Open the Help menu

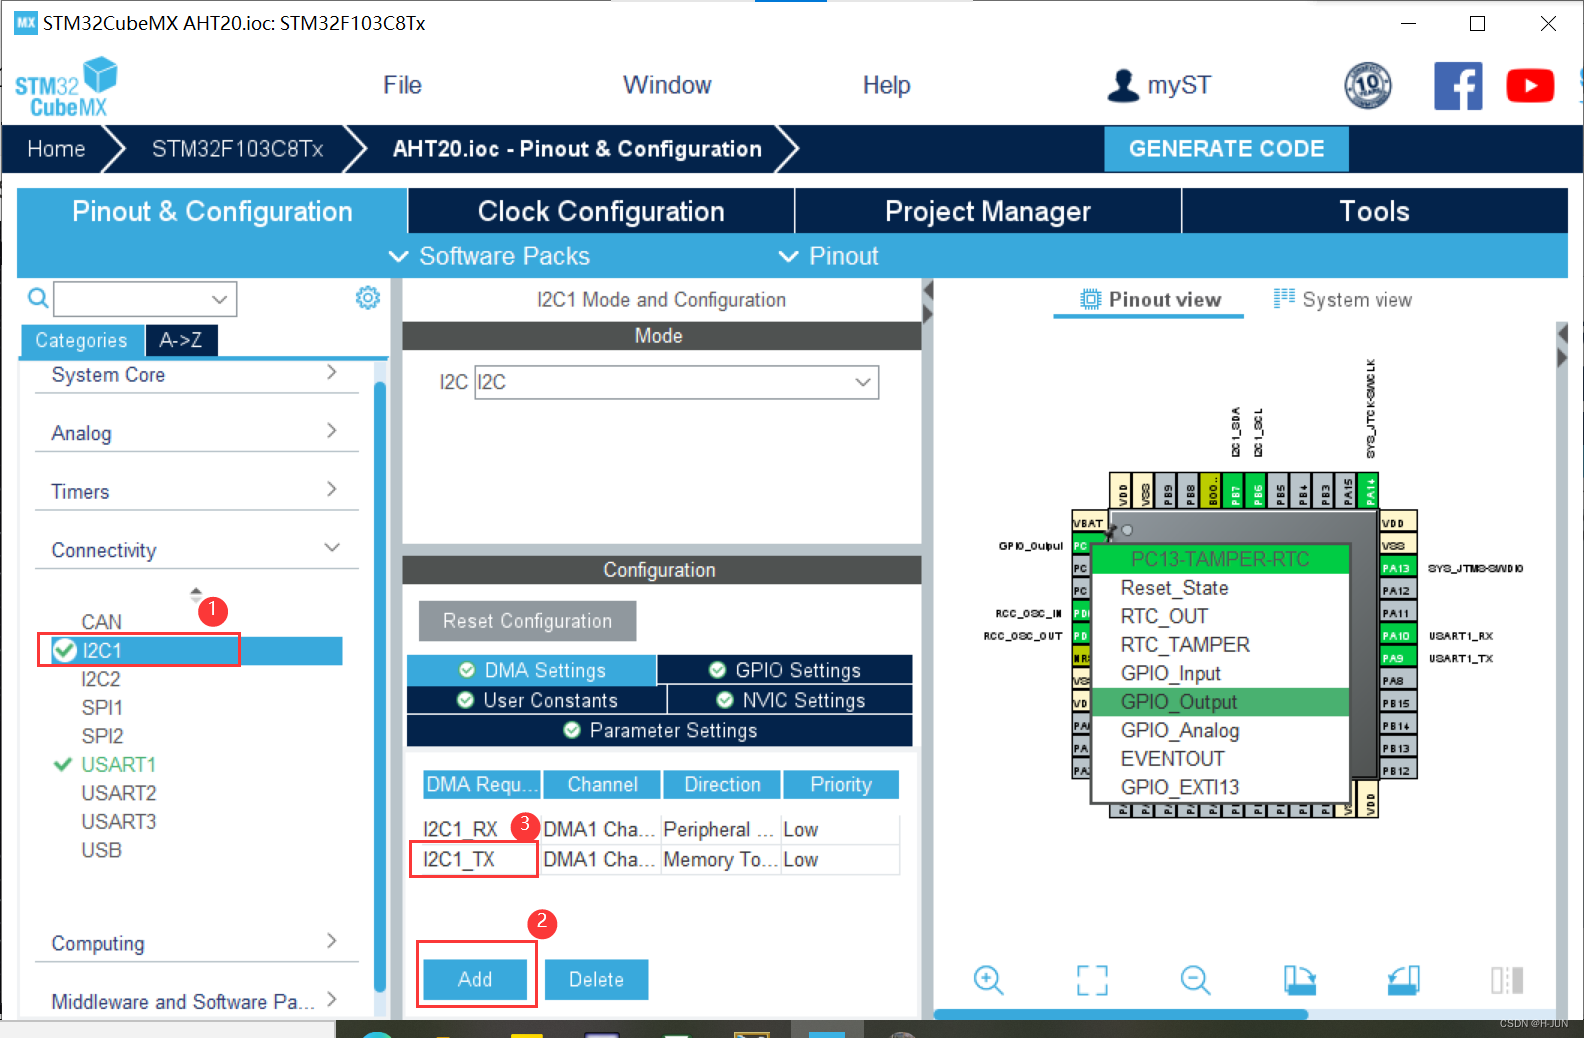[x=886, y=85]
